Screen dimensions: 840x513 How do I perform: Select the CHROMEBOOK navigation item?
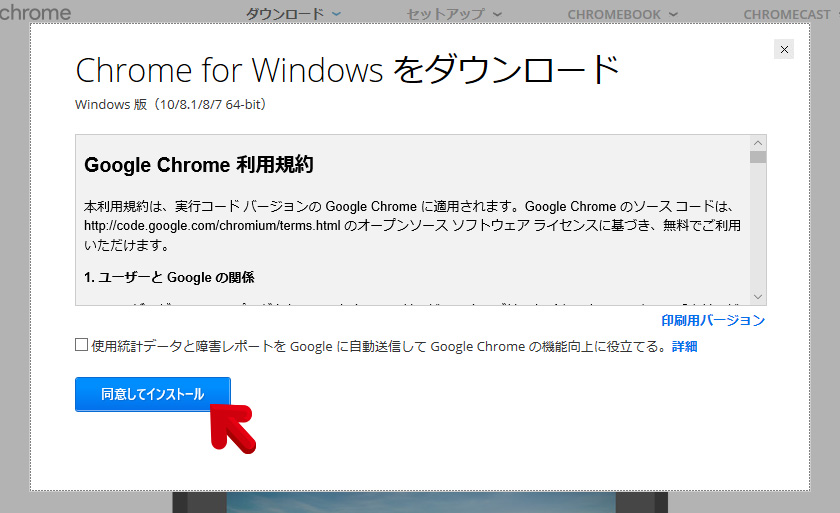click(614, 14)
